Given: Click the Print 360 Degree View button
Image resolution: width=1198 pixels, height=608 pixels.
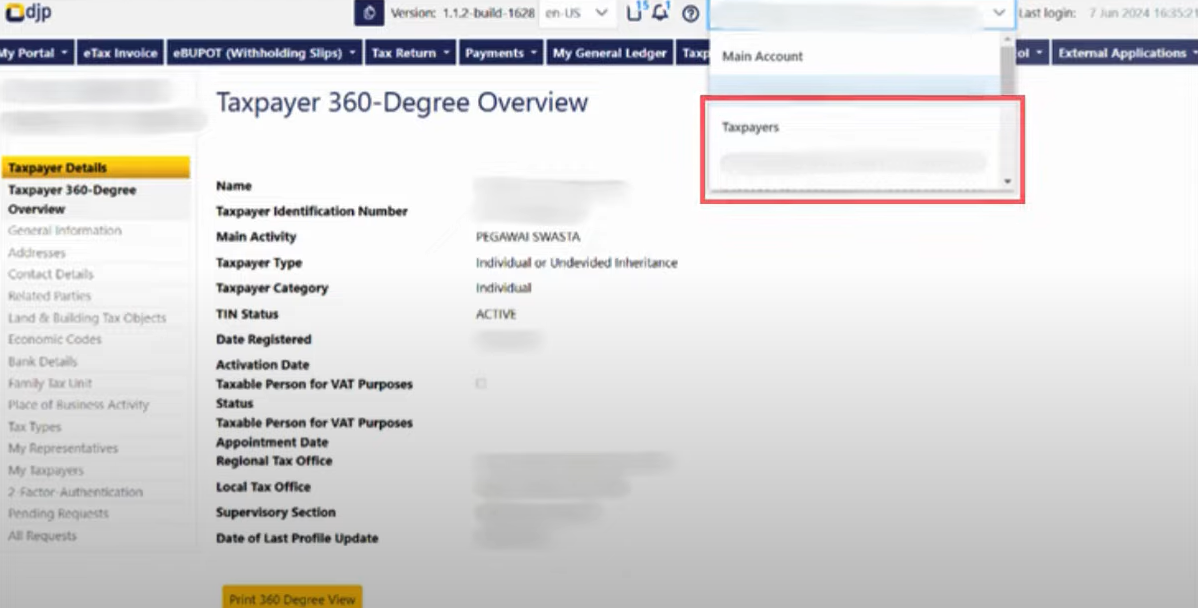Looking at the screenshot, I should coord(292,598).
